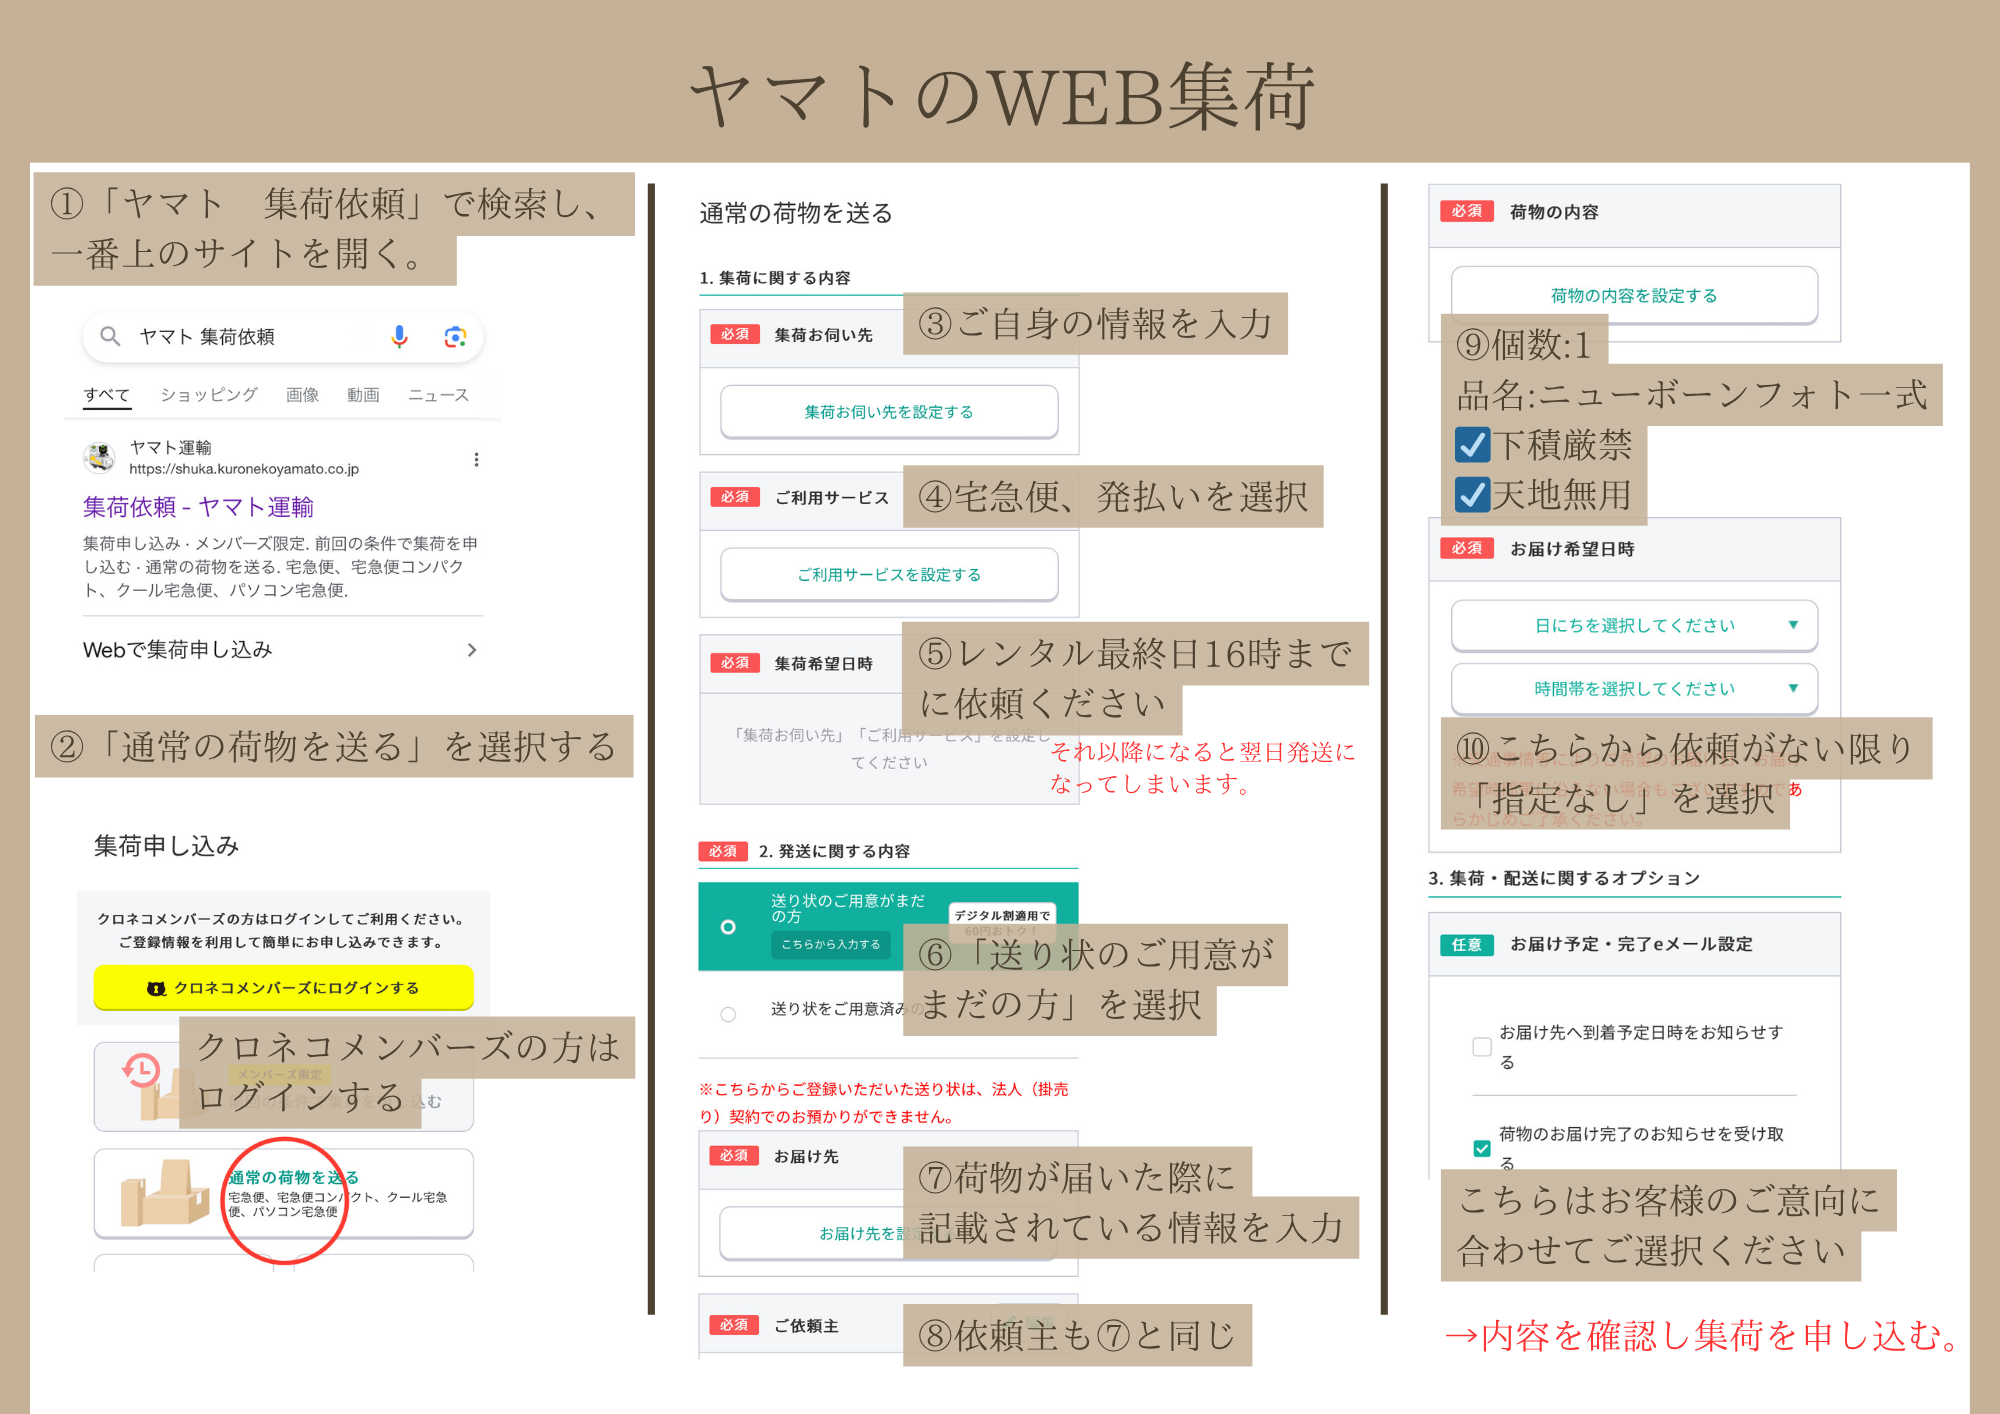Click the 任意 green tag
This screenshot has height=1414, width=2000.
pos(1466,945)
